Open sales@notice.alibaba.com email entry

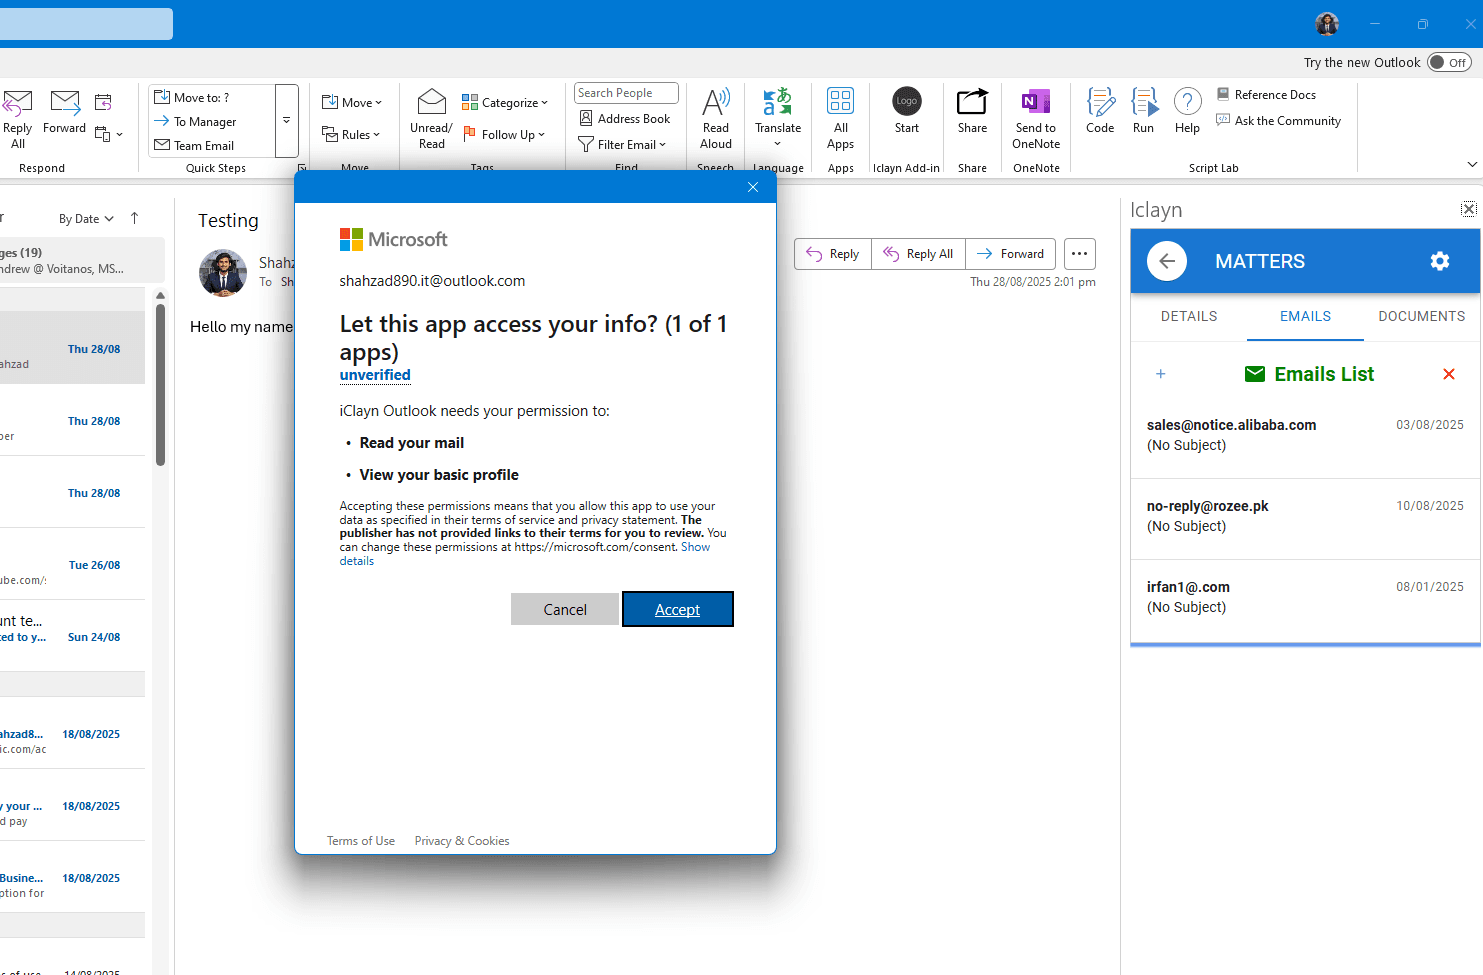[x=1305, y=436]
